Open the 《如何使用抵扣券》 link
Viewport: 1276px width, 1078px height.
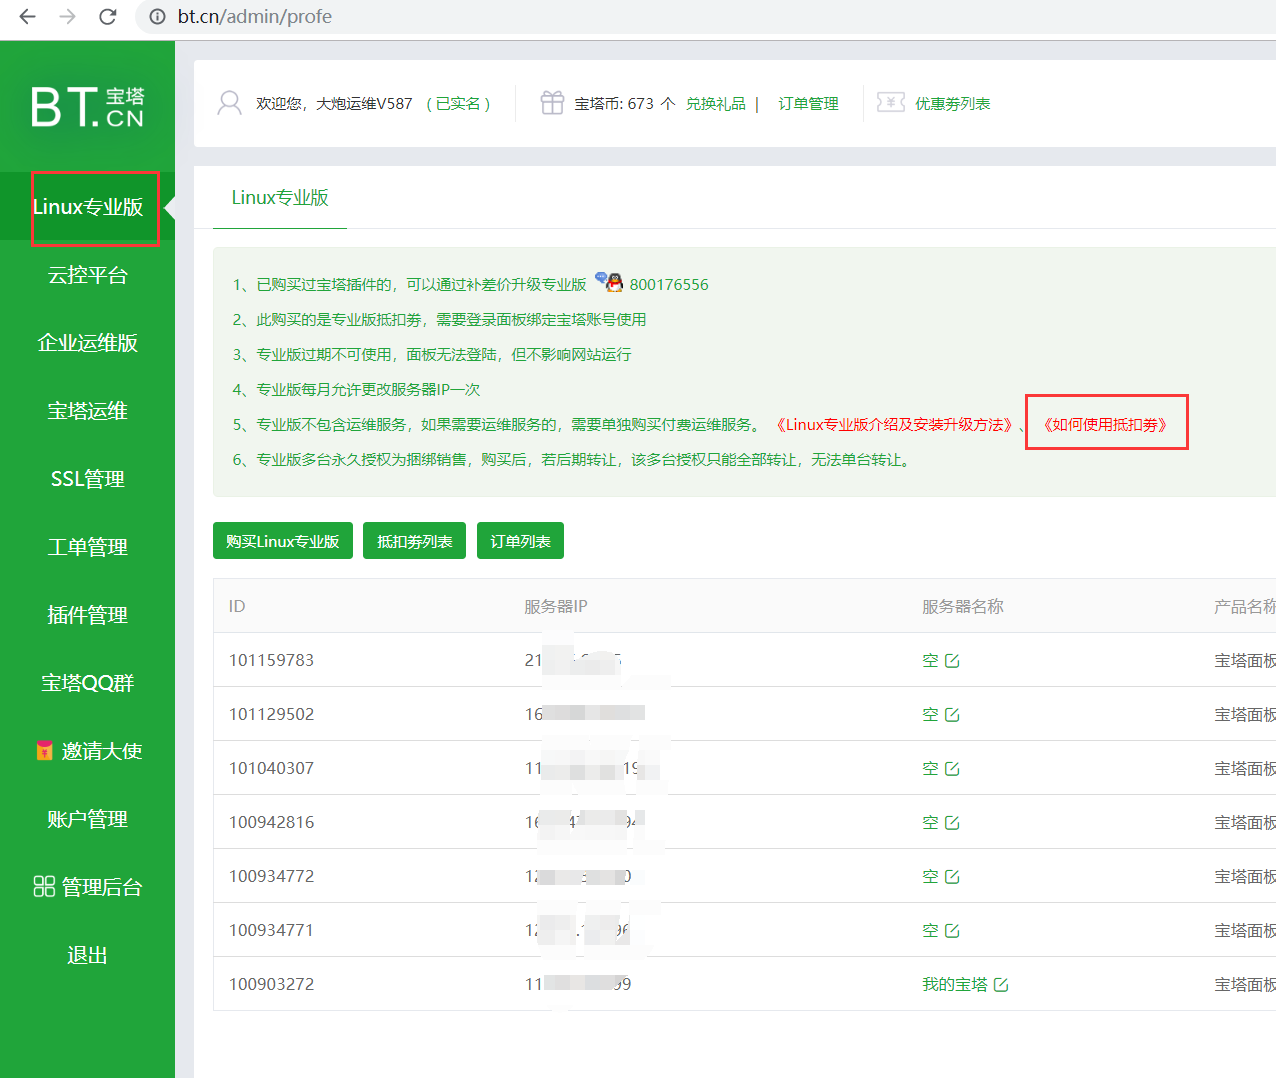(x=1105, y=425)
